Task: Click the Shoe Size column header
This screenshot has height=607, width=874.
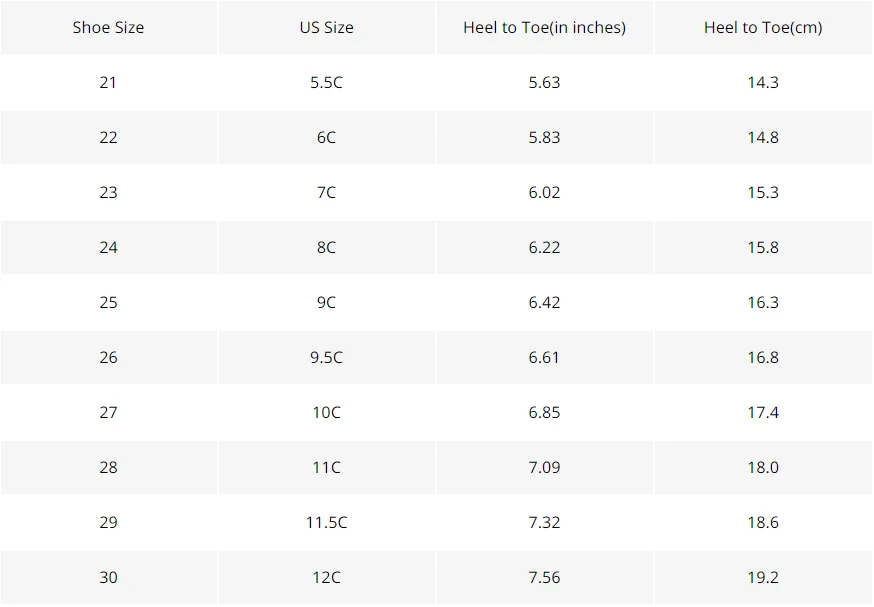Action: 109,27
